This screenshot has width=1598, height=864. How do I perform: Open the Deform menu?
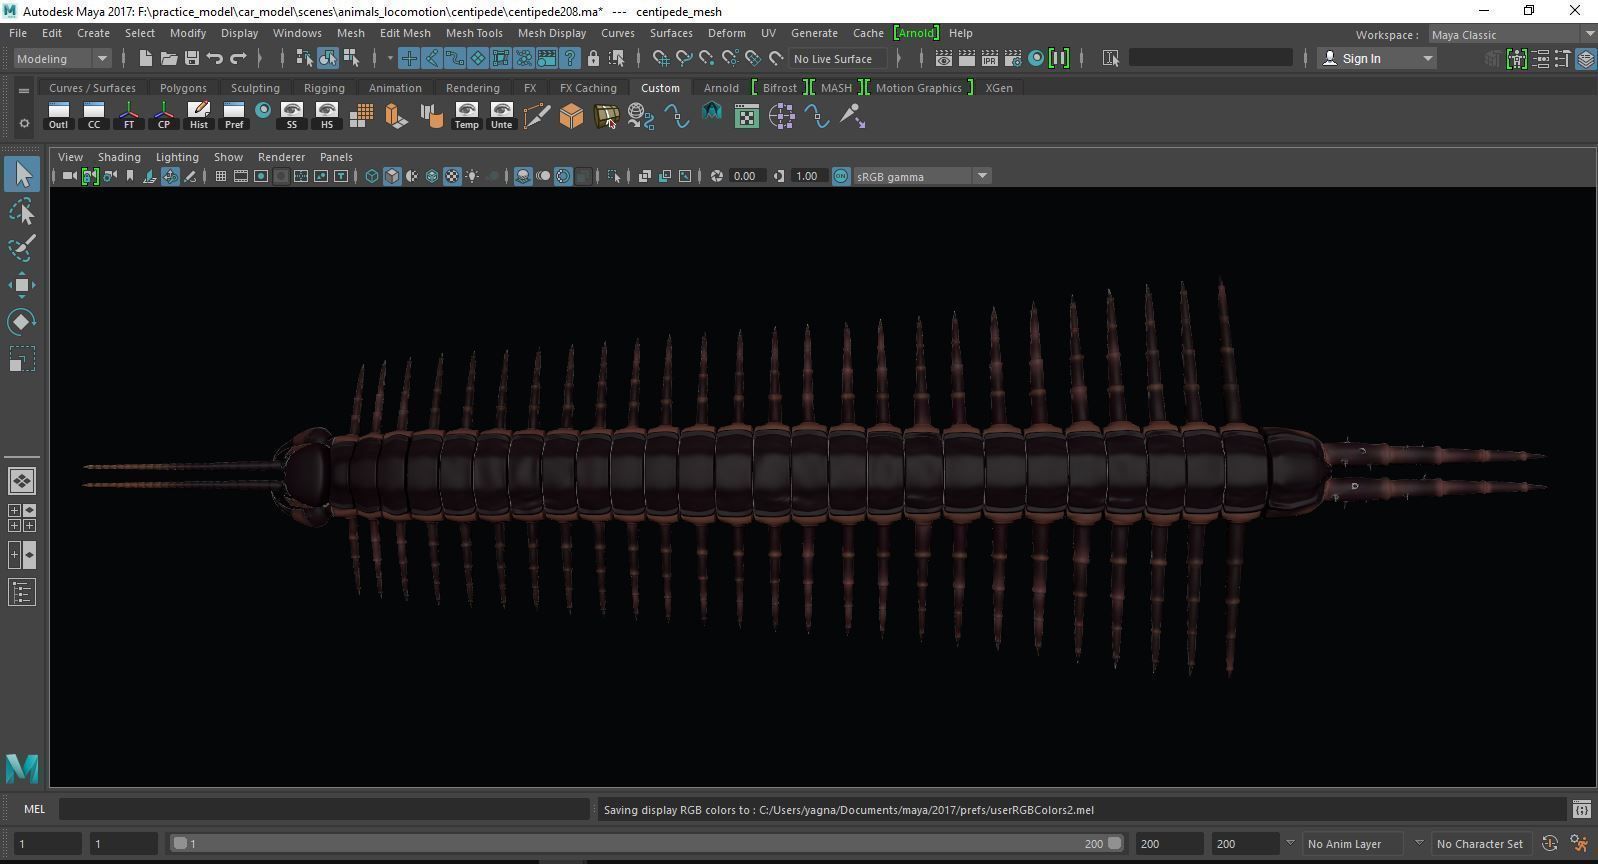tap(727, 33)
